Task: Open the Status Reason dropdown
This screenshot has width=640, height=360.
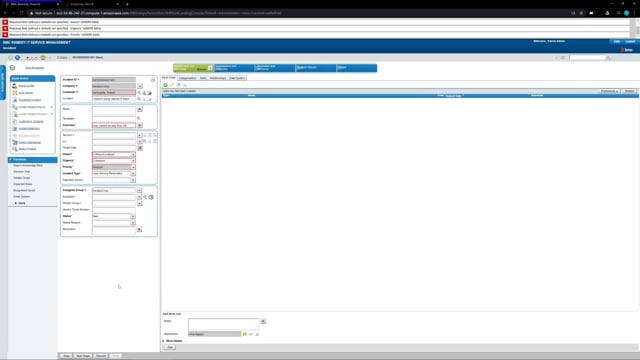Action: pyautogui.click(x=133, y=223)
